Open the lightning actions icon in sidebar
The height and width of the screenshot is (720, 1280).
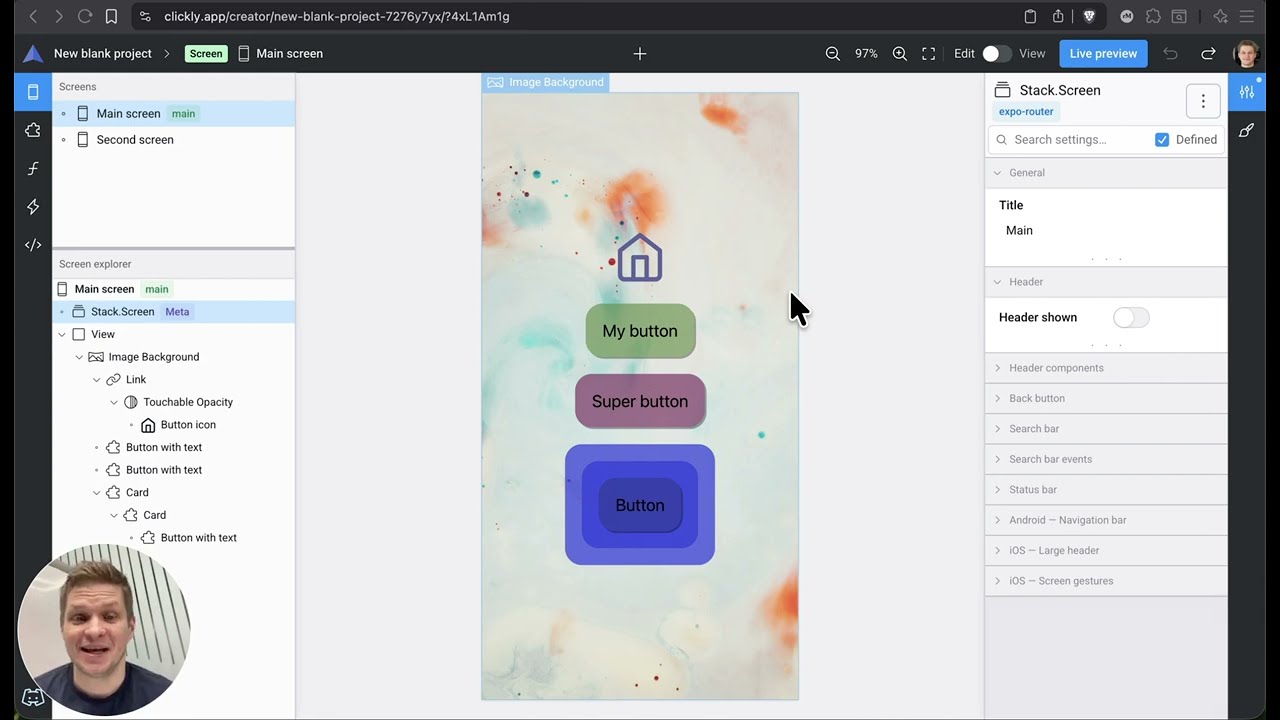pos(33,206)
